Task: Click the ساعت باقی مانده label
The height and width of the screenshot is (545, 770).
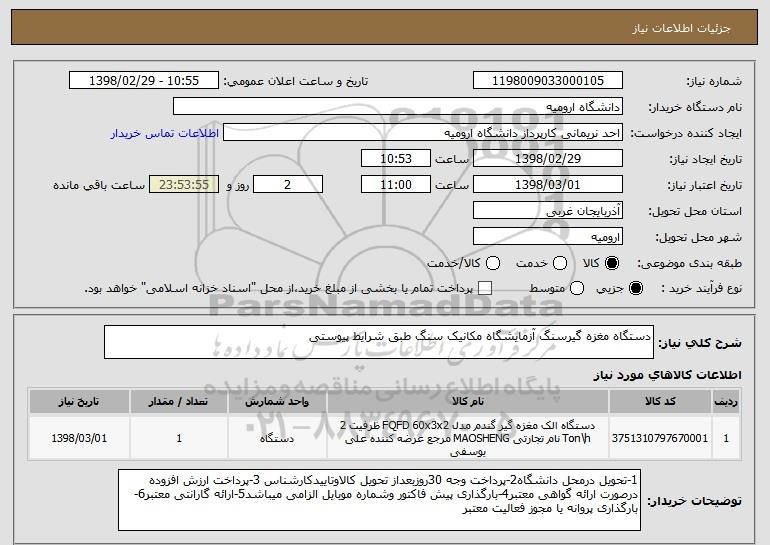Action: tap(99, 185)
